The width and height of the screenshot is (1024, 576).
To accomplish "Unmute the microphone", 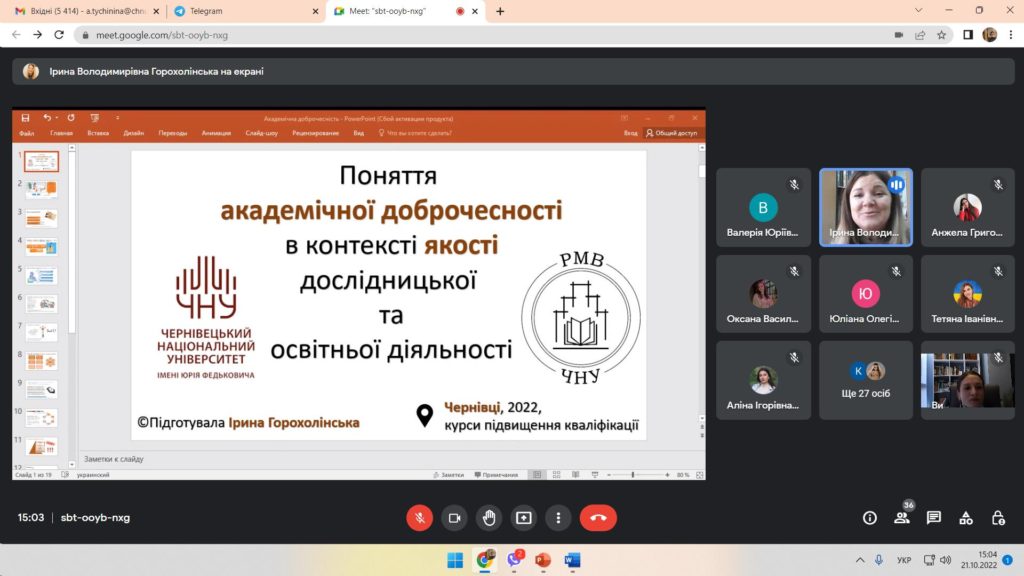I will tap(419, 518).
